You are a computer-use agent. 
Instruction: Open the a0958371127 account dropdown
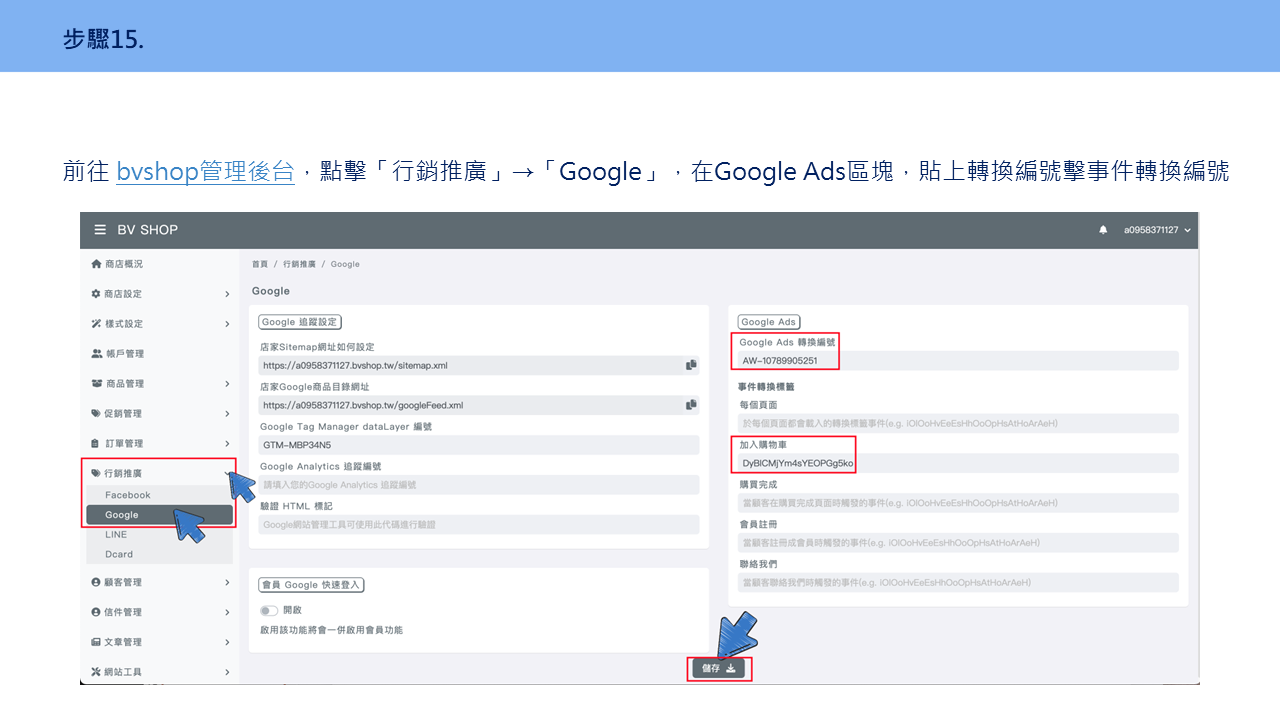1157,230
